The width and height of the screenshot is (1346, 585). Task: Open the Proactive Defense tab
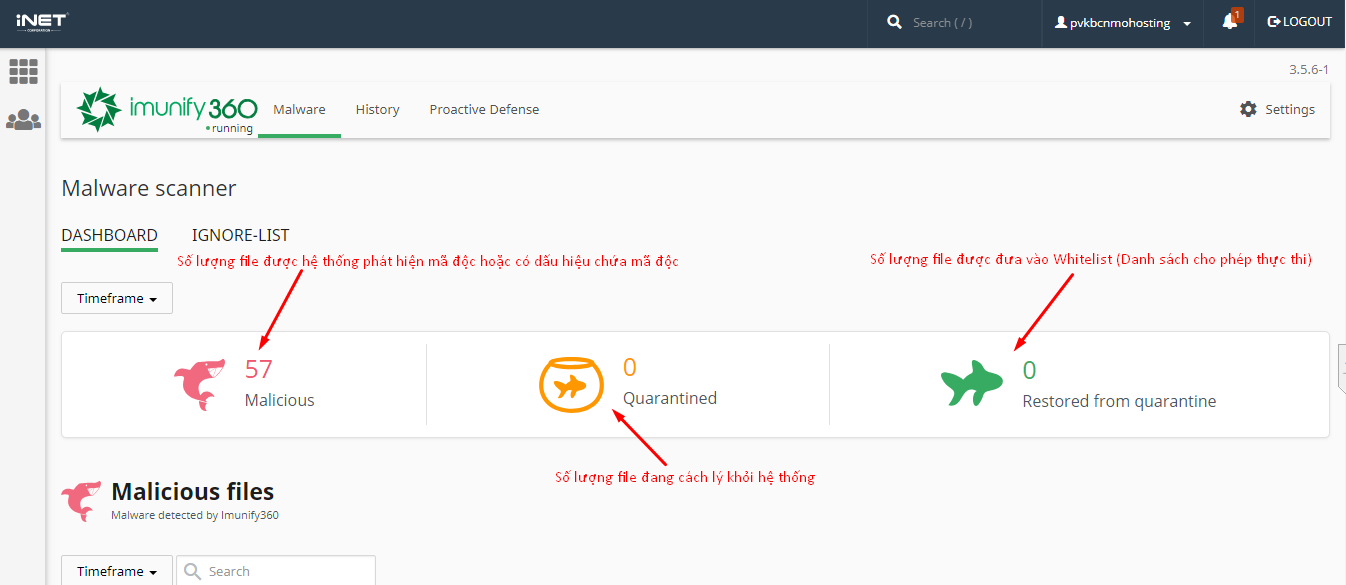click(484, 109)
